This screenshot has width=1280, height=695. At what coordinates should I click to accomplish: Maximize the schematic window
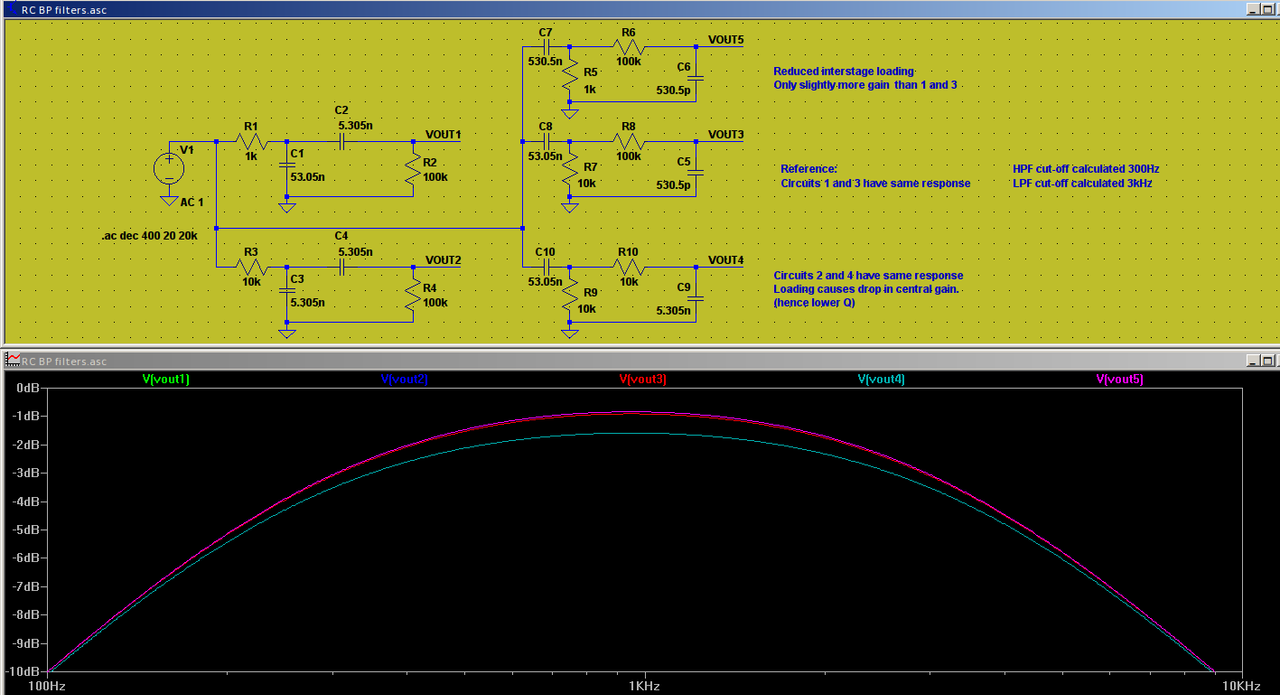pos(1269,8)
